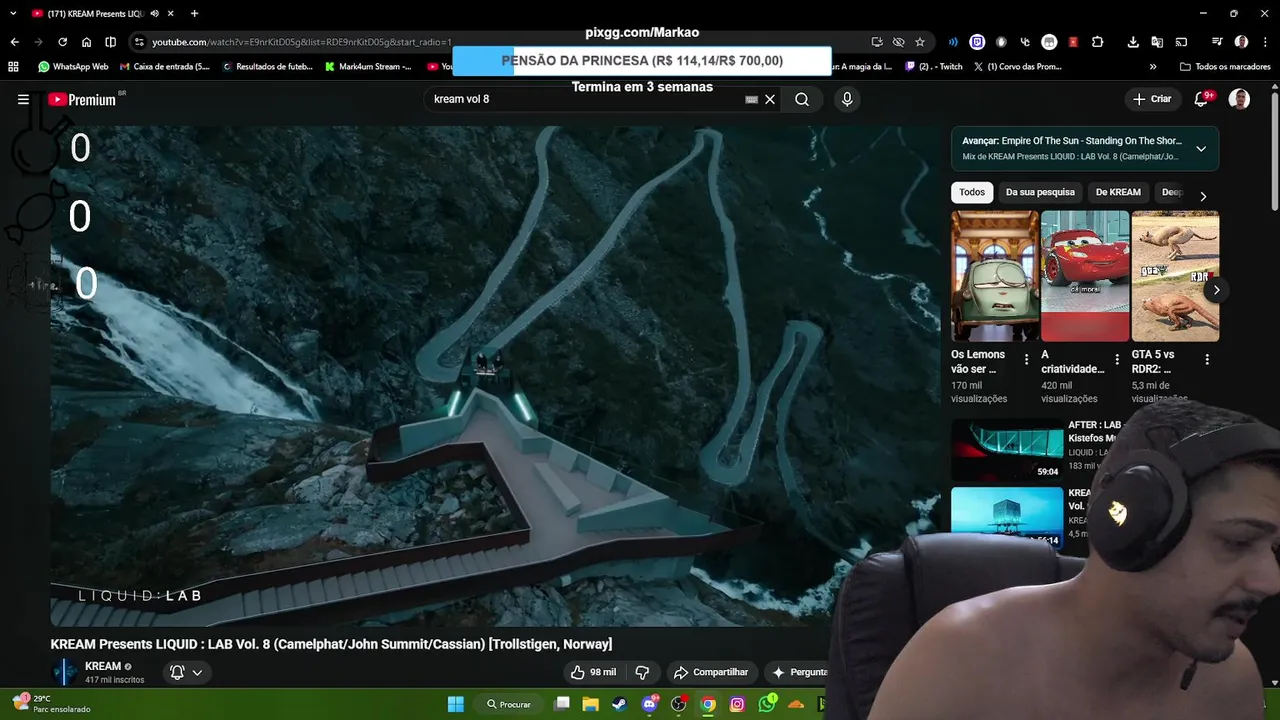Open the Chrome profile avatar

pos(1241,42)
